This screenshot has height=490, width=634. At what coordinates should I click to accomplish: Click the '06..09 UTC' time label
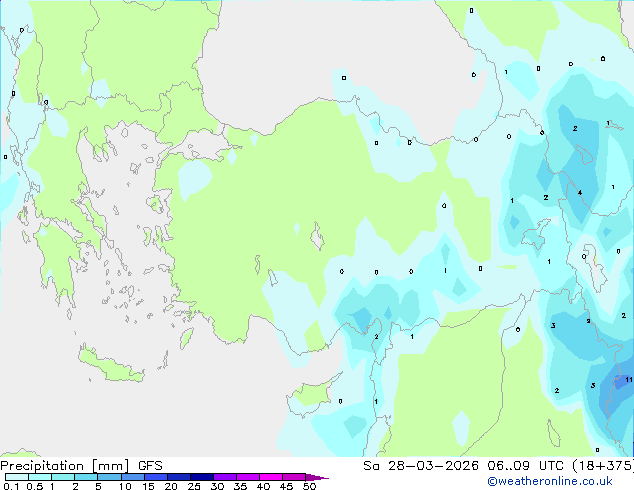click(x=526, y=466)
